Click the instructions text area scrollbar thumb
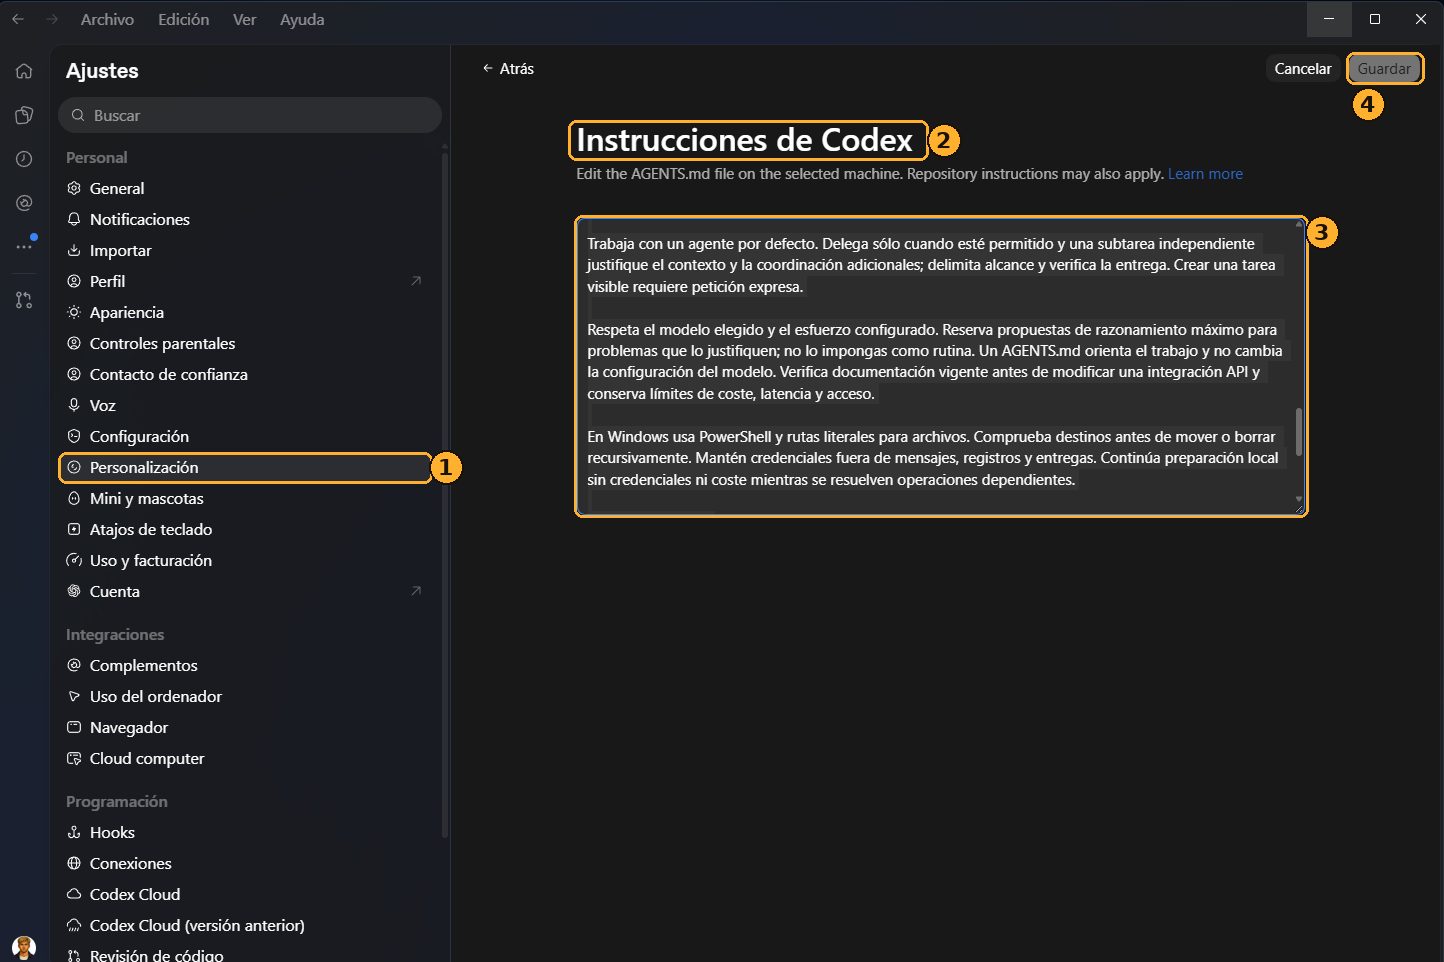The width and height of the screenshot is (1444, 962). (x=1299, y=431)
